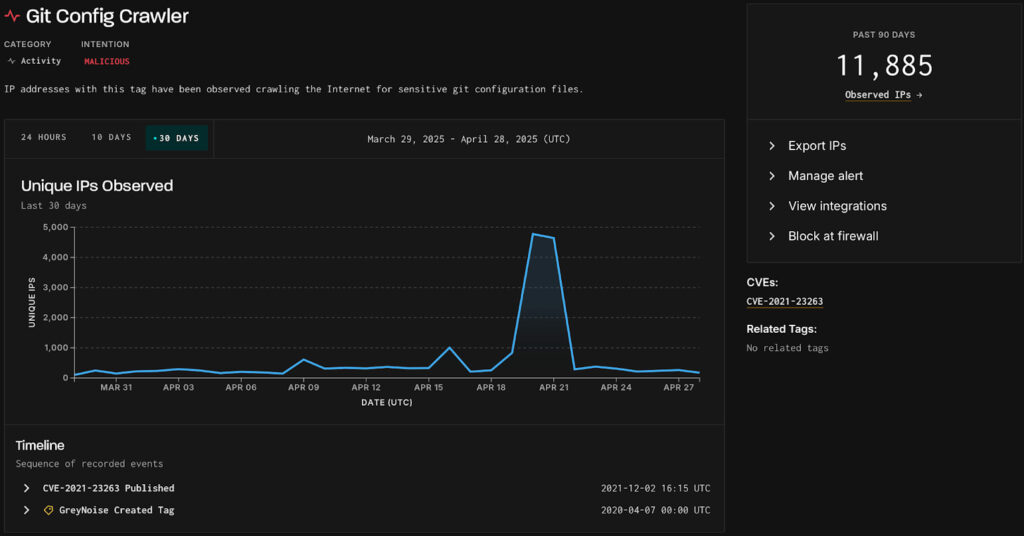Click the chevron icon beside Block at firewall

772,236
